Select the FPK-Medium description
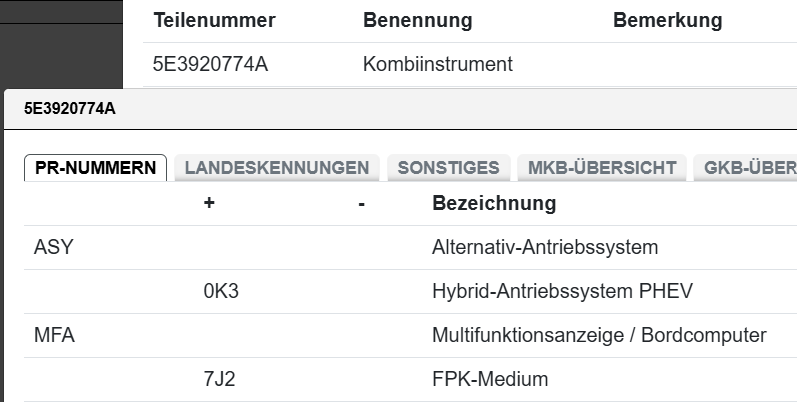Viewport: 797px width, 402px height. coord(490,379)
